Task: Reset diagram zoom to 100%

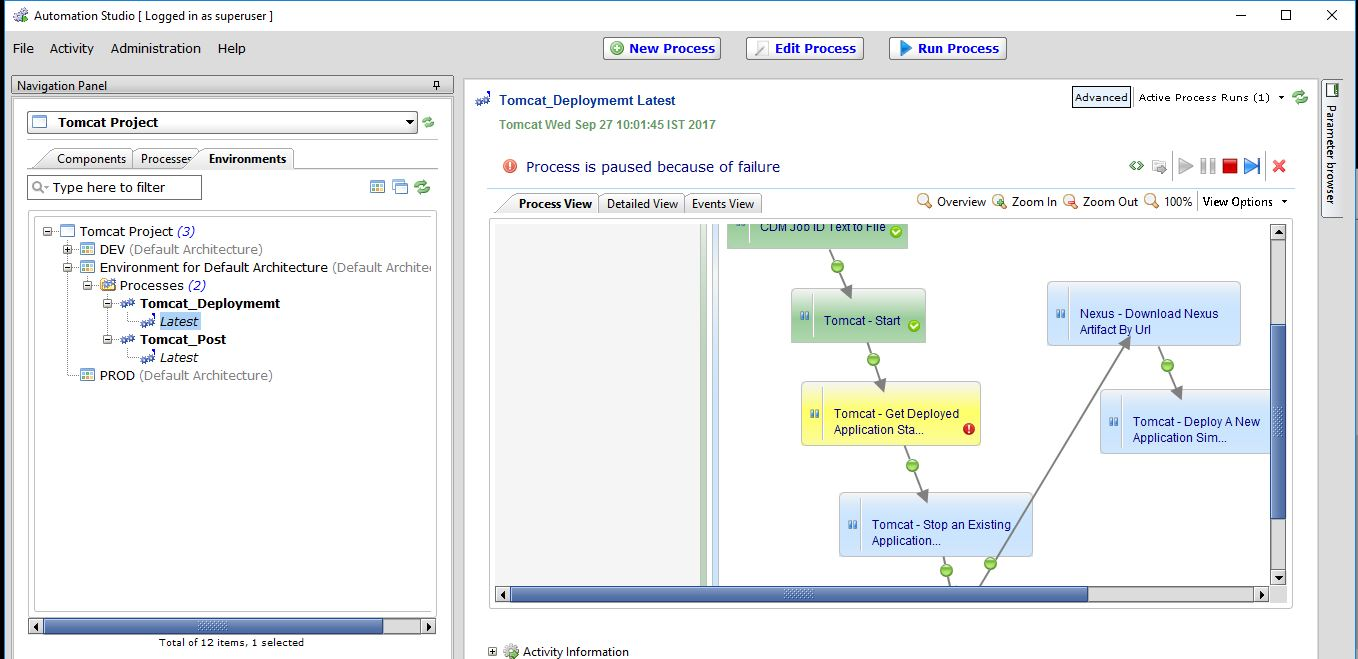Action: click(1168, 201)
